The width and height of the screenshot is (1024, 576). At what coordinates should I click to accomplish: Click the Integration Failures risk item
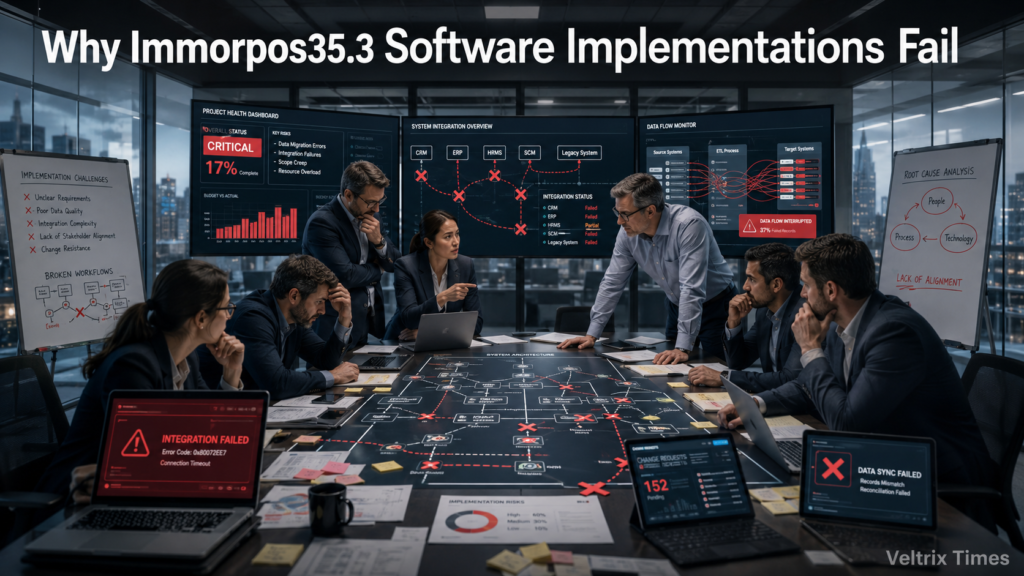pos(299,153)
